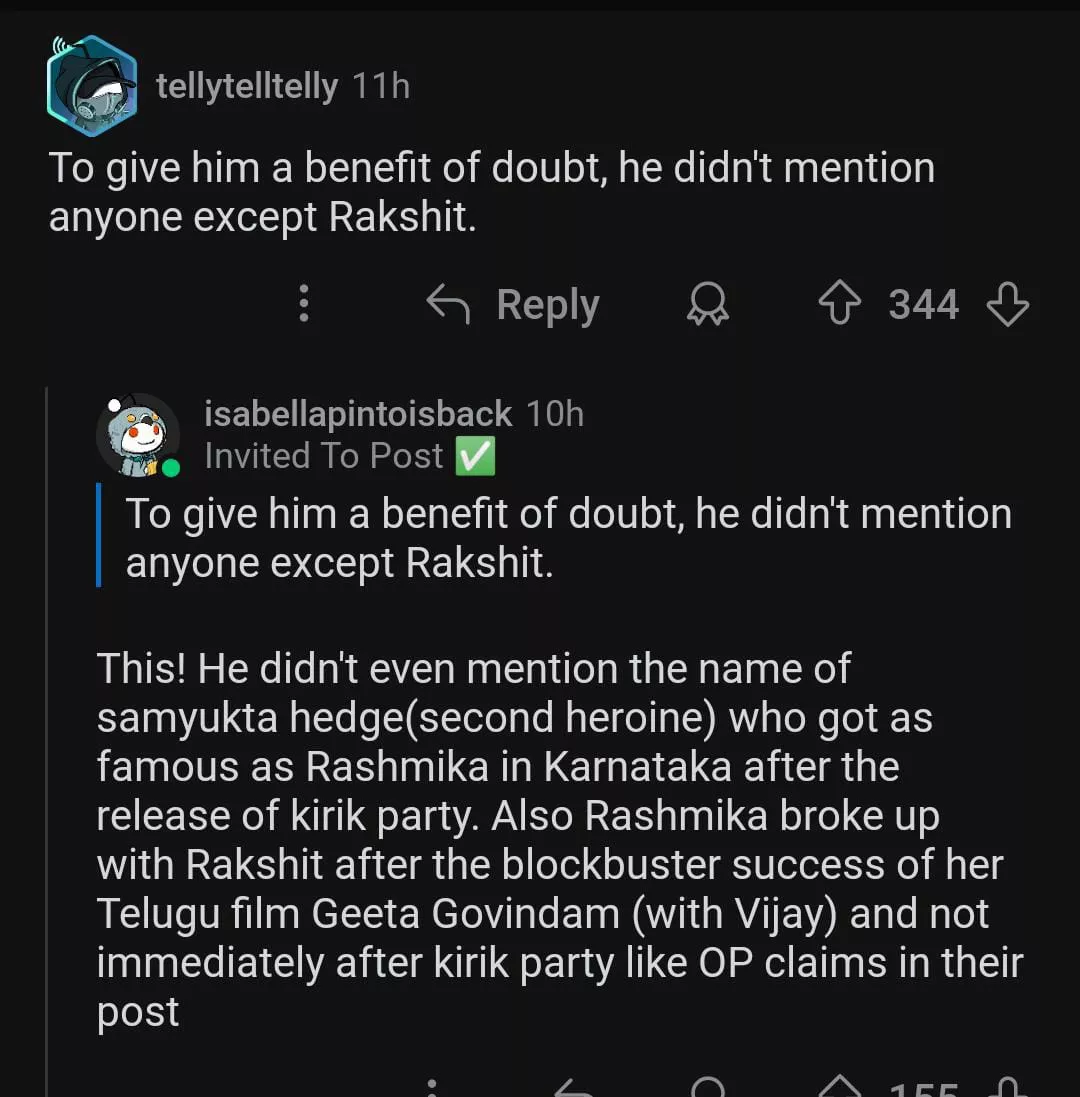This screenshot has width=1080, height=1097.
Task: Open three-dot options on isabellapintoisback's reply
Action: click(432, 1088)
